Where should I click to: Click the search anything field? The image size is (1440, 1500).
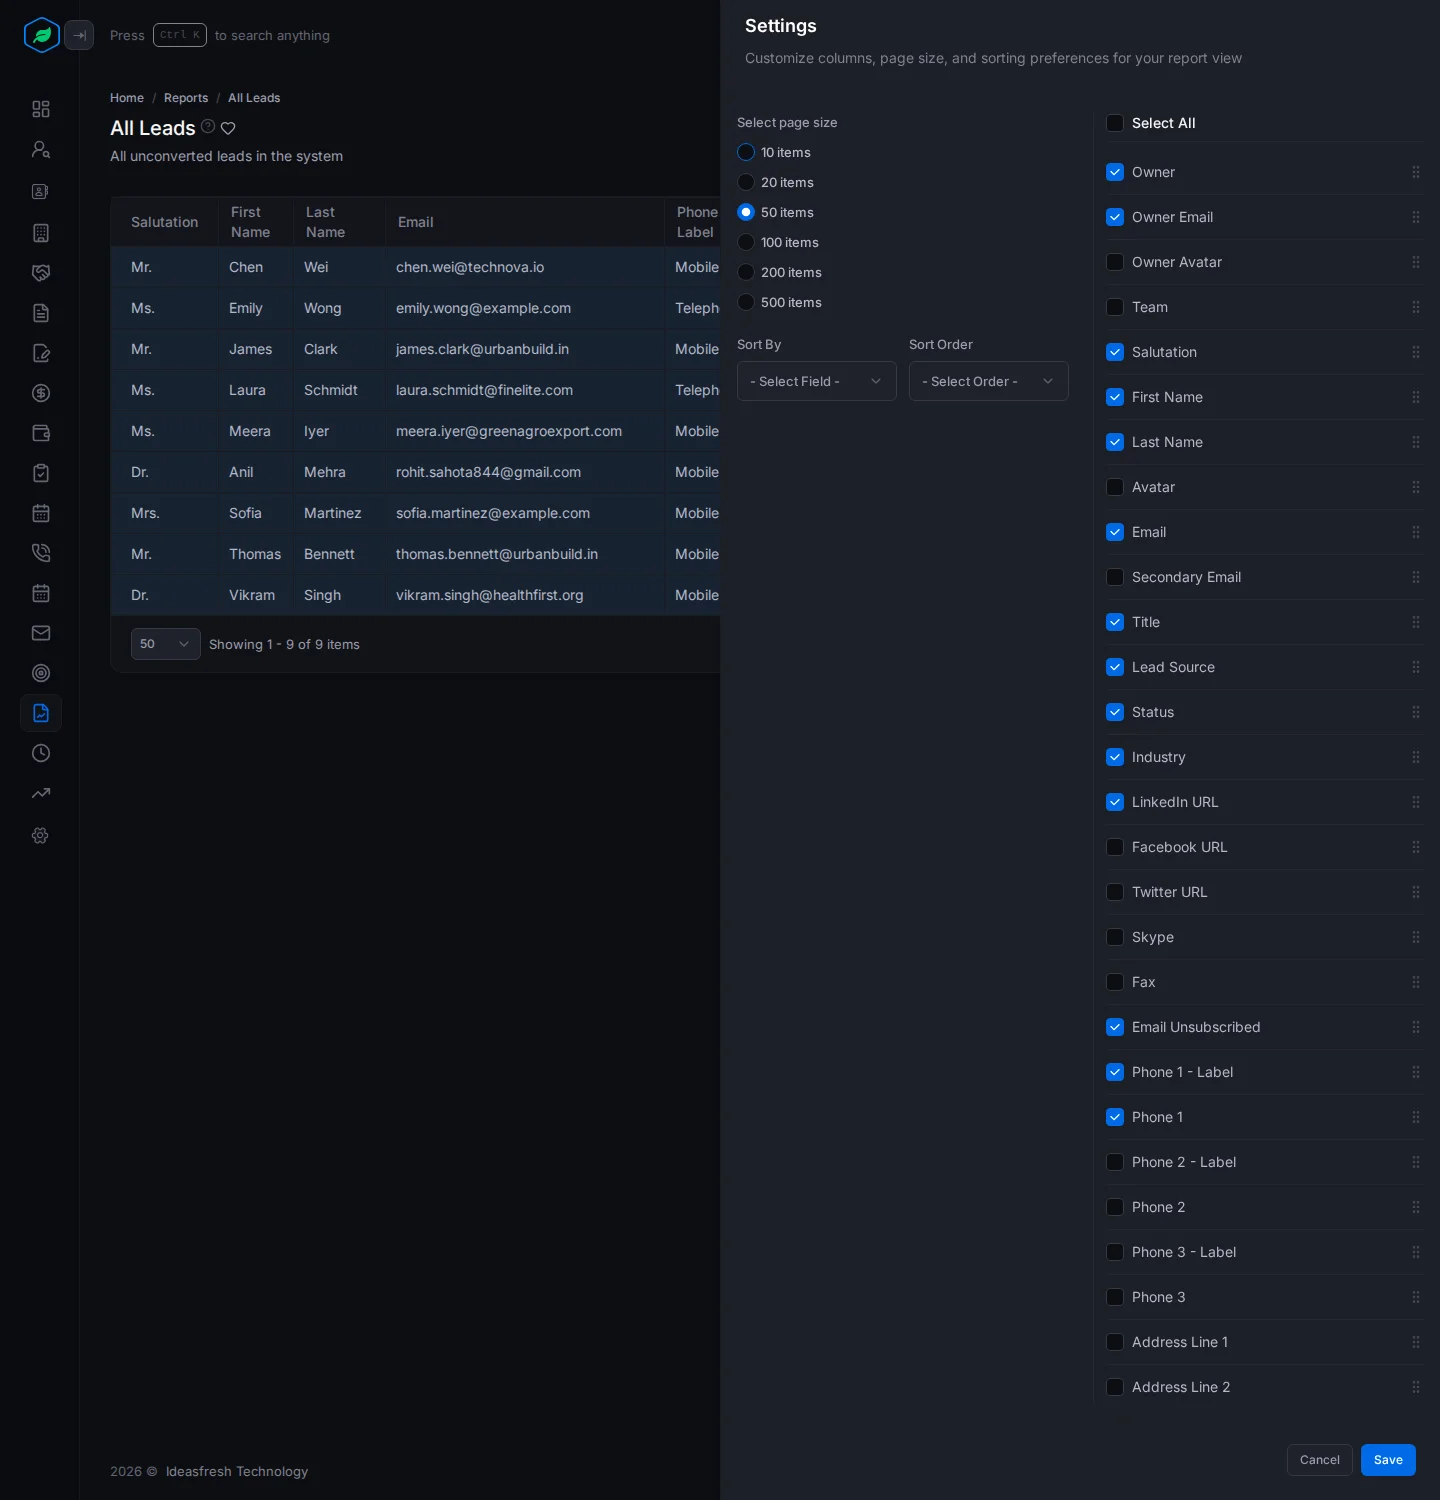(220, 35)
